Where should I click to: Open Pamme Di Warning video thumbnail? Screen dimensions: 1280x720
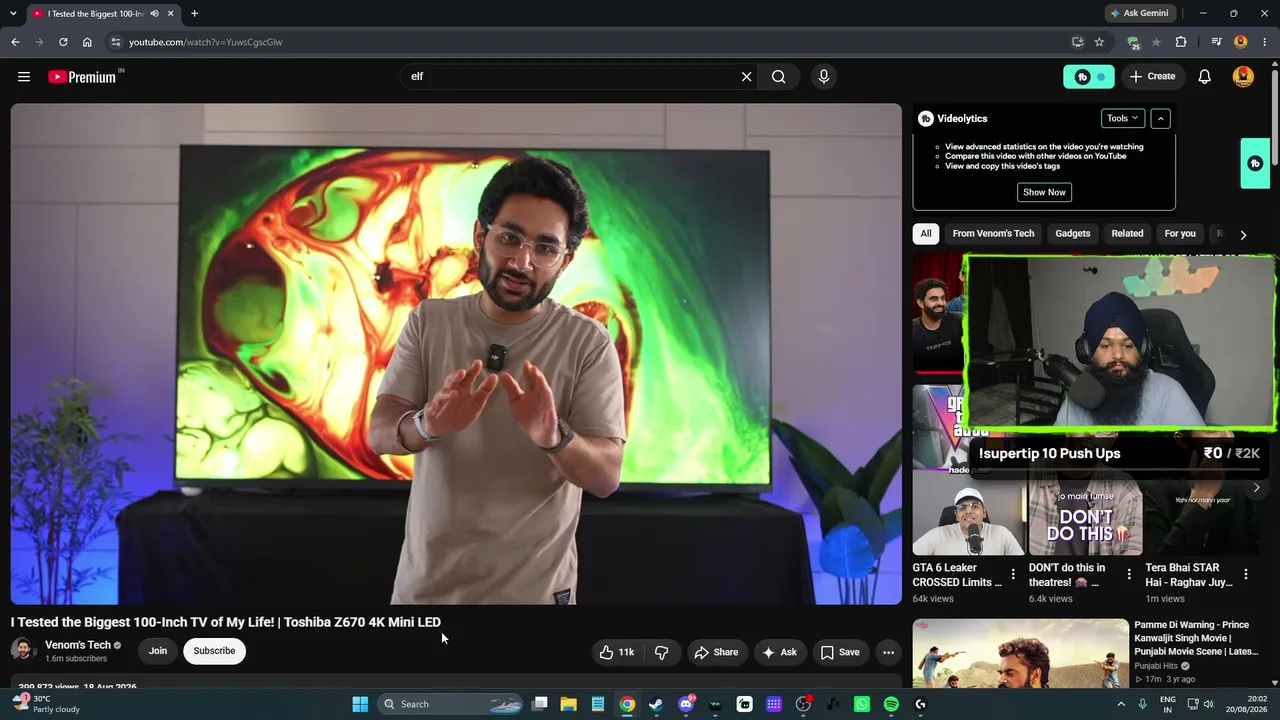[1020, 653]
